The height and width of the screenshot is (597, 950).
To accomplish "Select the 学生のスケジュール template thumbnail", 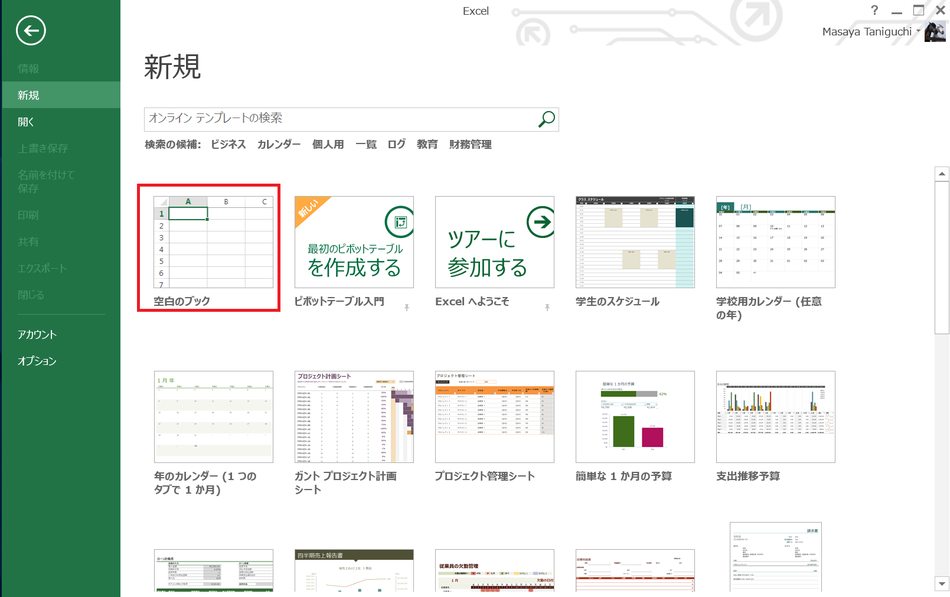I will 635,242.
